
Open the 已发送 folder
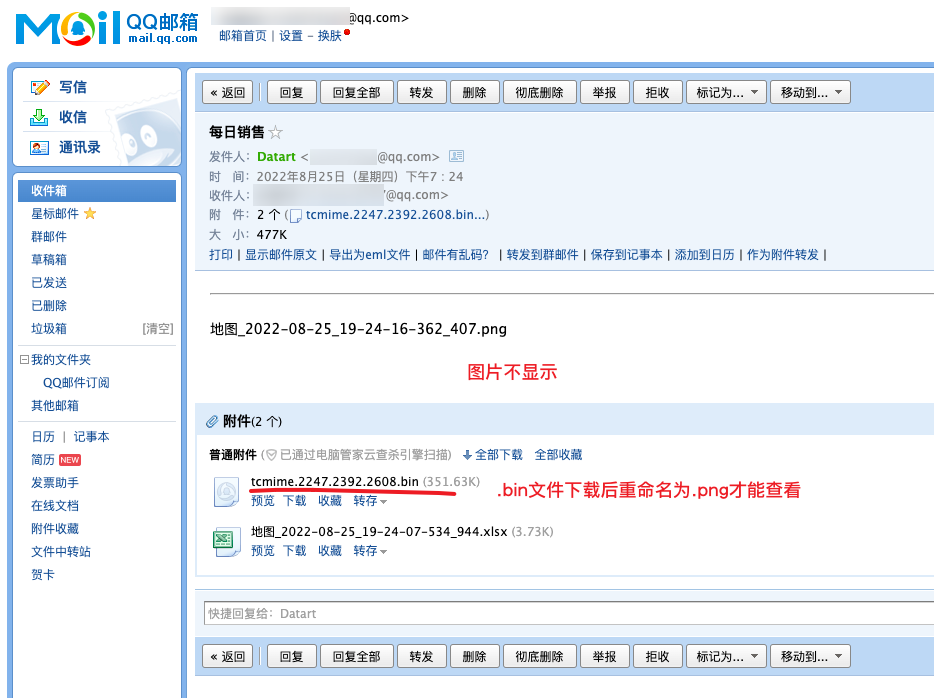tap(49, 282)
